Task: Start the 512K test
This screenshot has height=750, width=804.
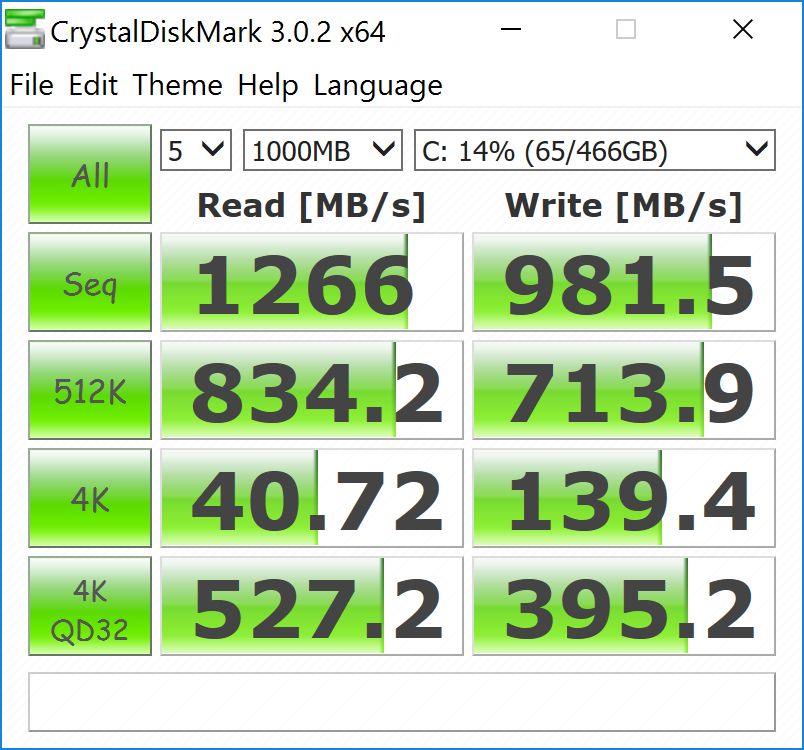Action: [90, 390]
